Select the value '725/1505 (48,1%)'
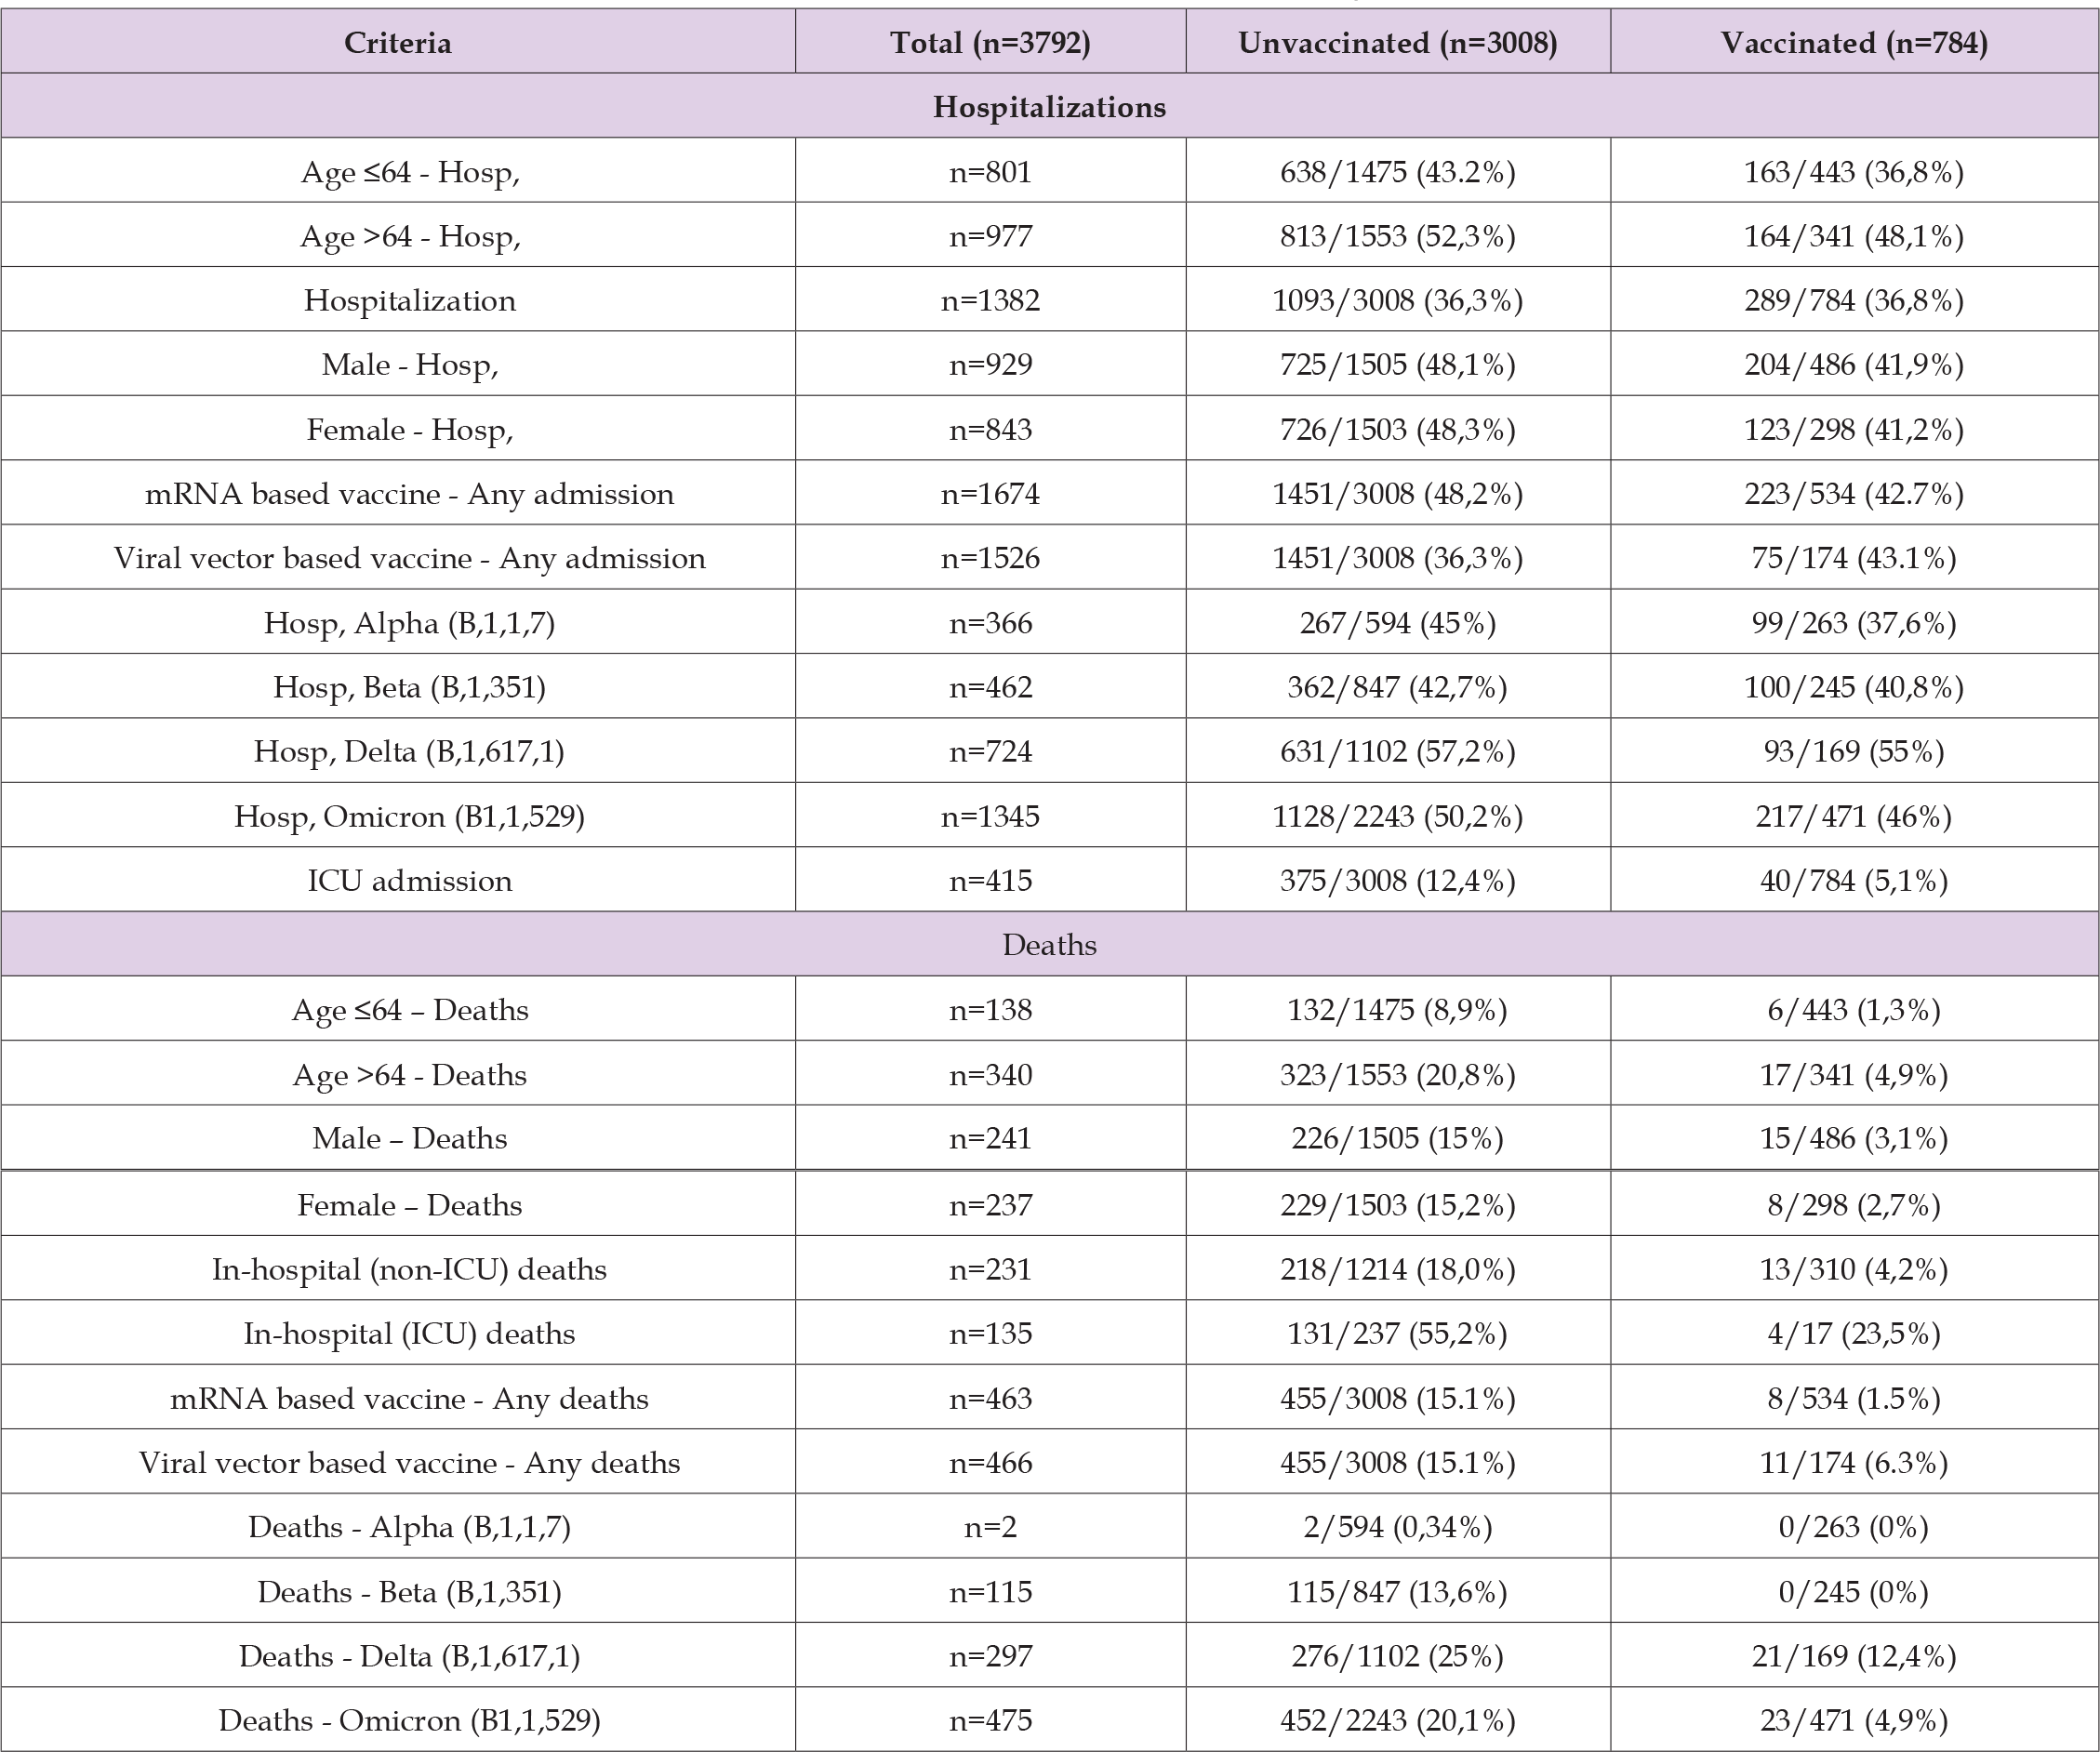 (1398, 365)
